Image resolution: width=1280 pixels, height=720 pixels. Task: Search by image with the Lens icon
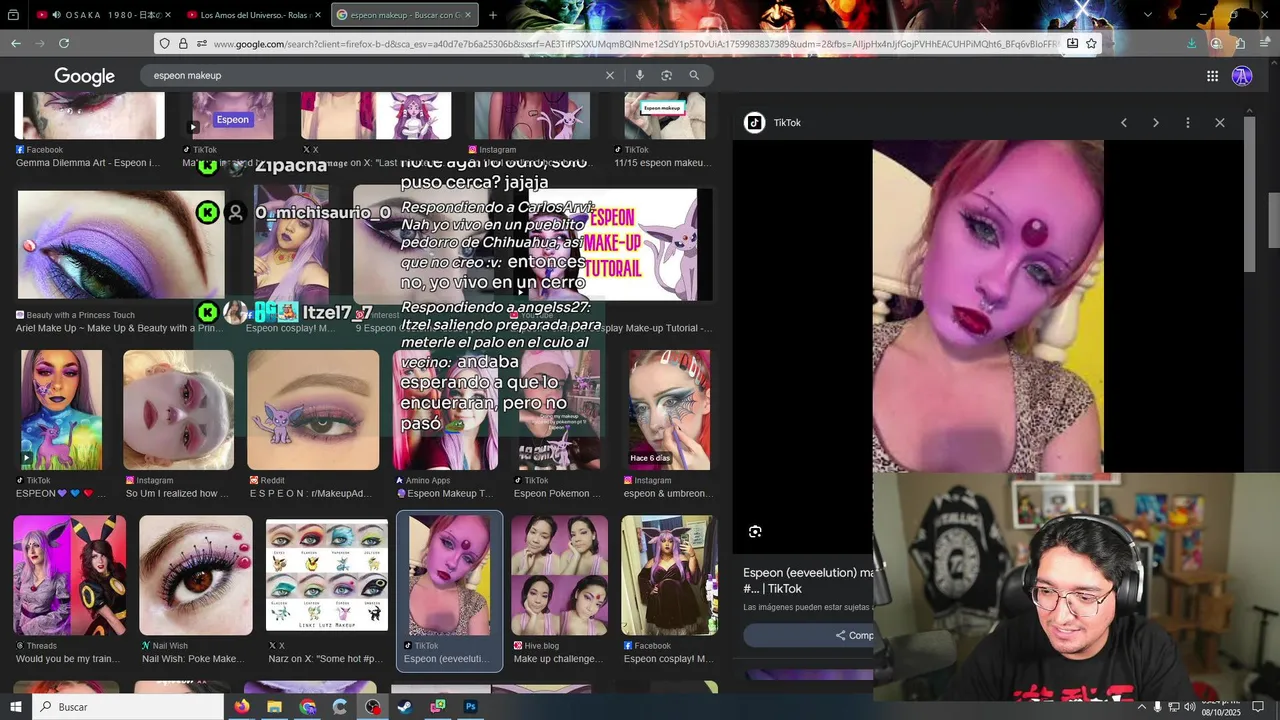pyautogui.click(x=666, y=75)
